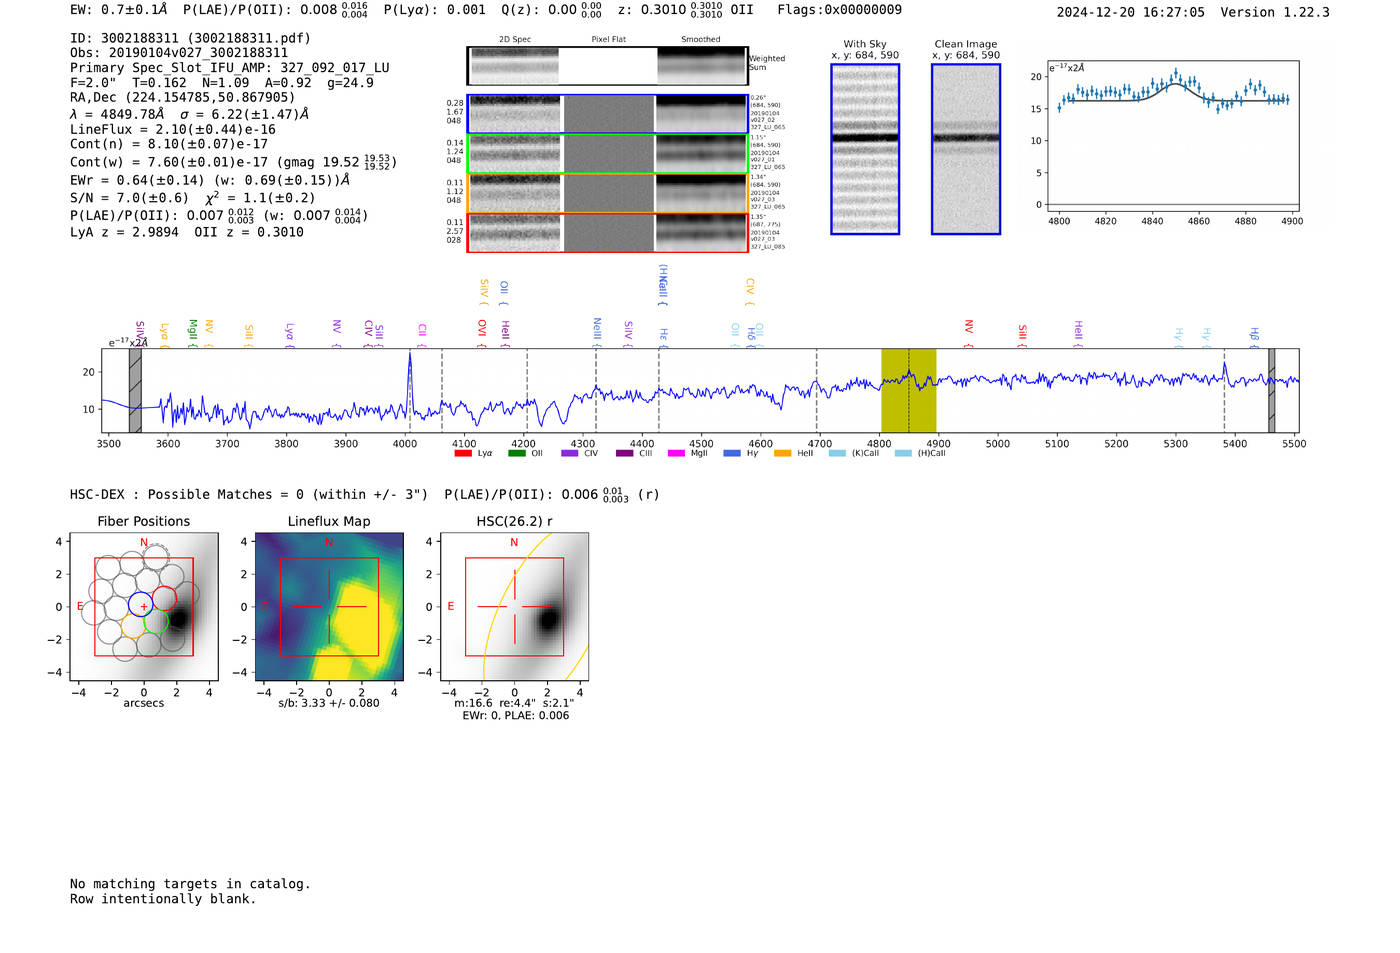Click the s/b: 3.33 +/- 0.080 caption
The height and width of the screenshot is (953, 1400).
click(x=329, y=703)
